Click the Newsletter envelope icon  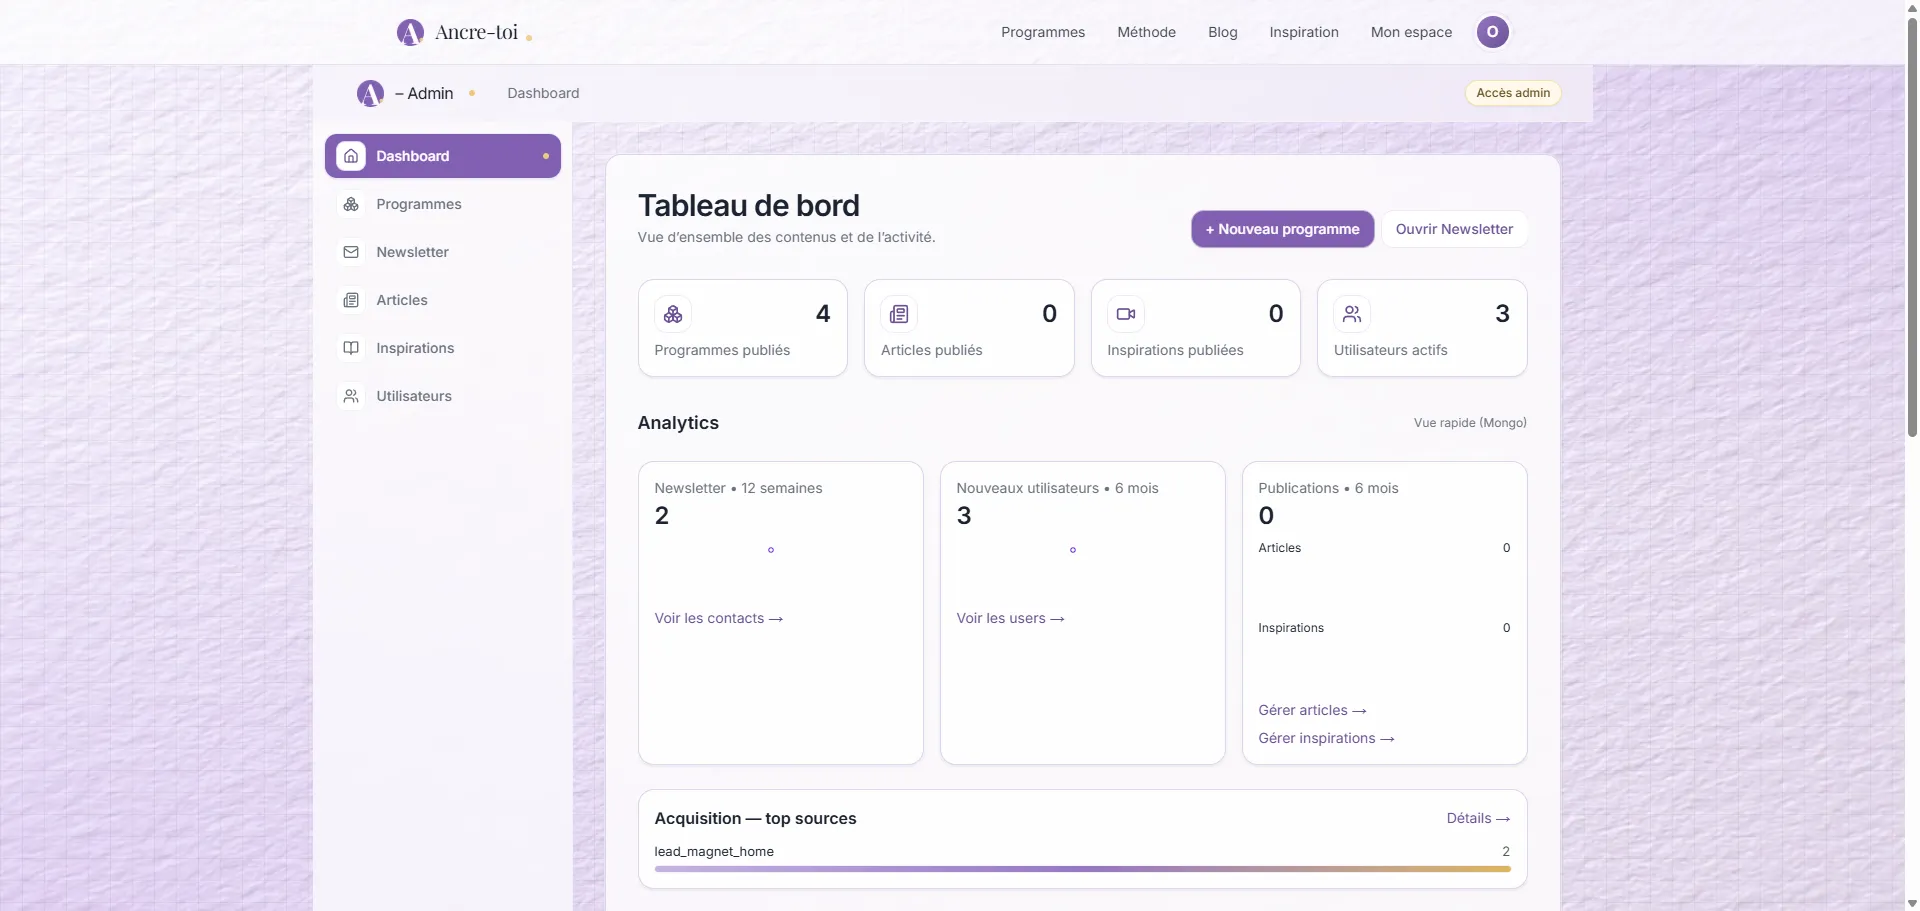[352, 251]
